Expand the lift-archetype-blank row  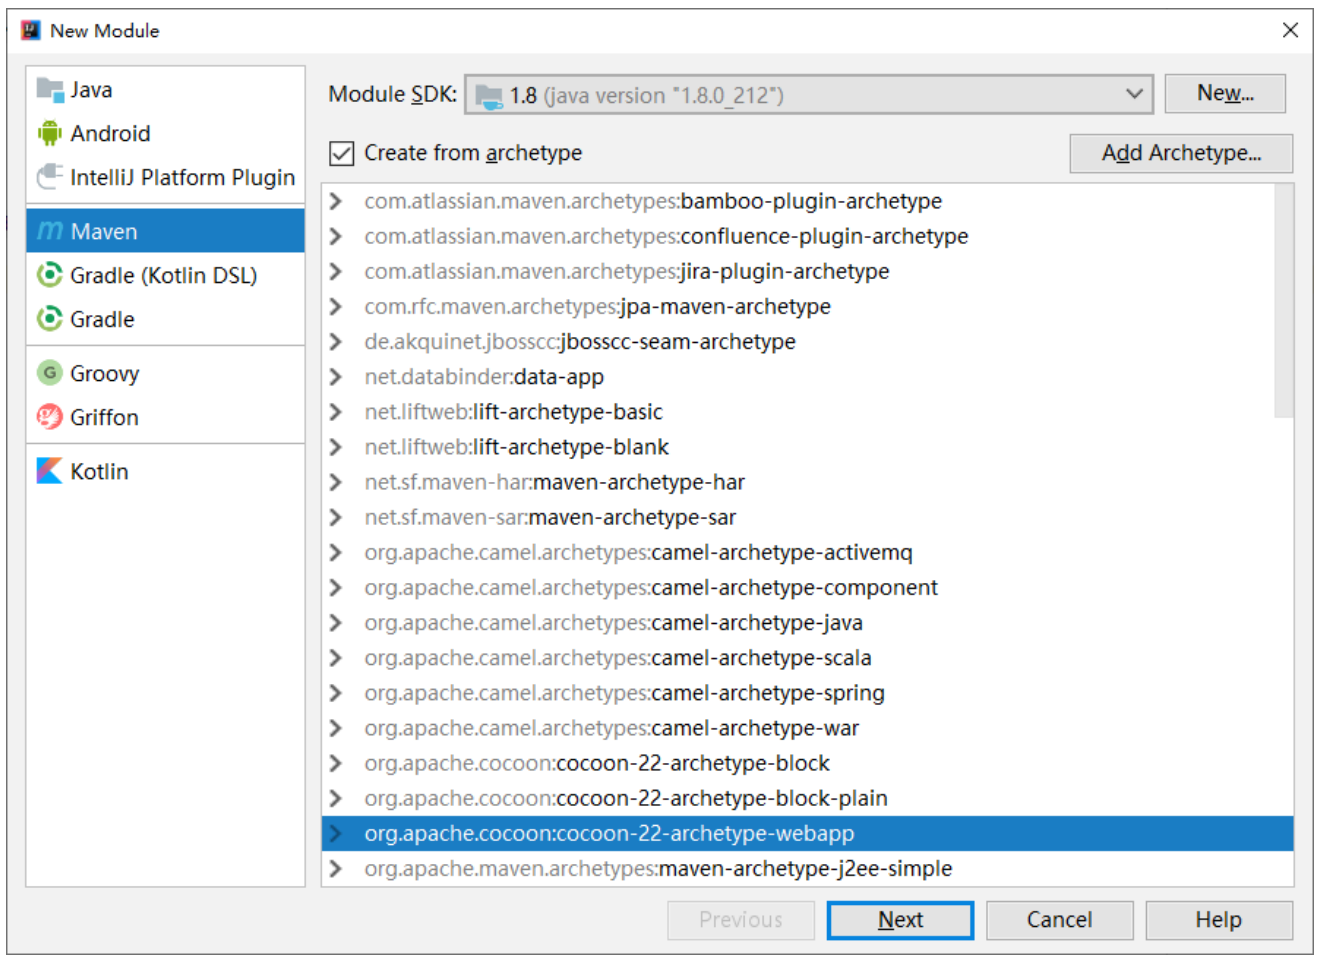(x=336, y=447)
